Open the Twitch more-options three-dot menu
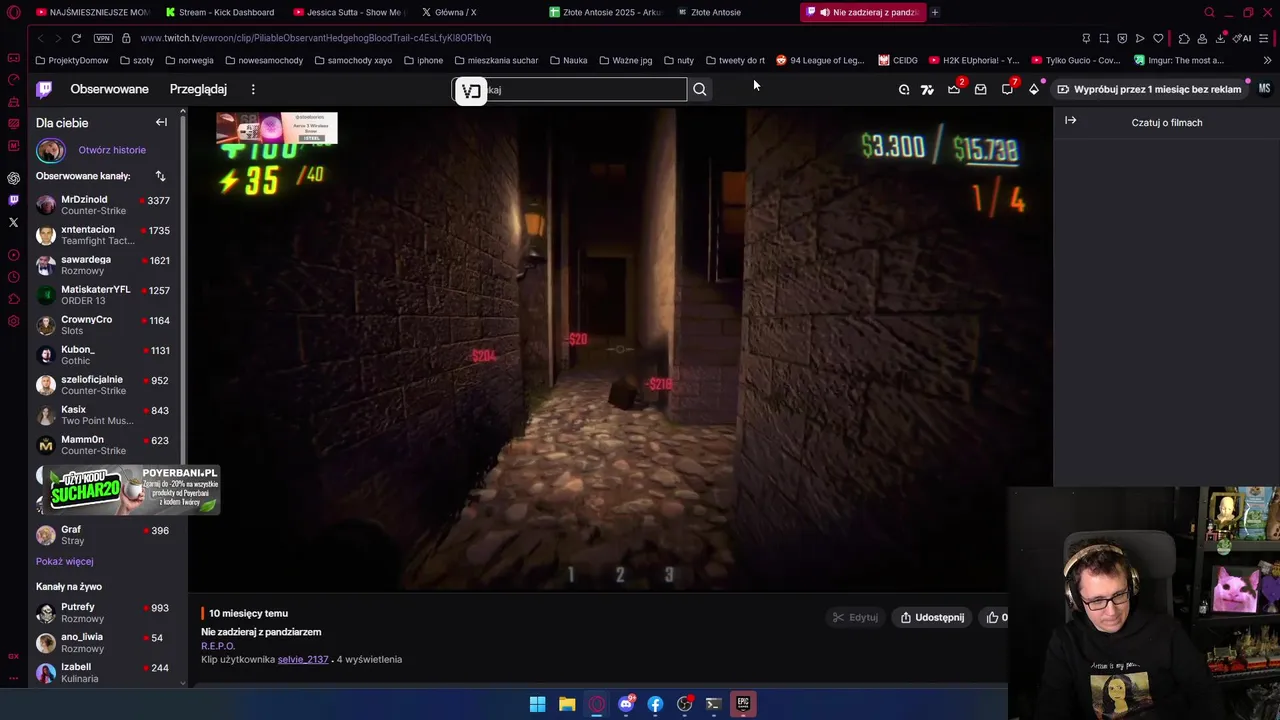The height and width of the screenshot is (720, 1280). pyautogui.click(x=253, y=89)
